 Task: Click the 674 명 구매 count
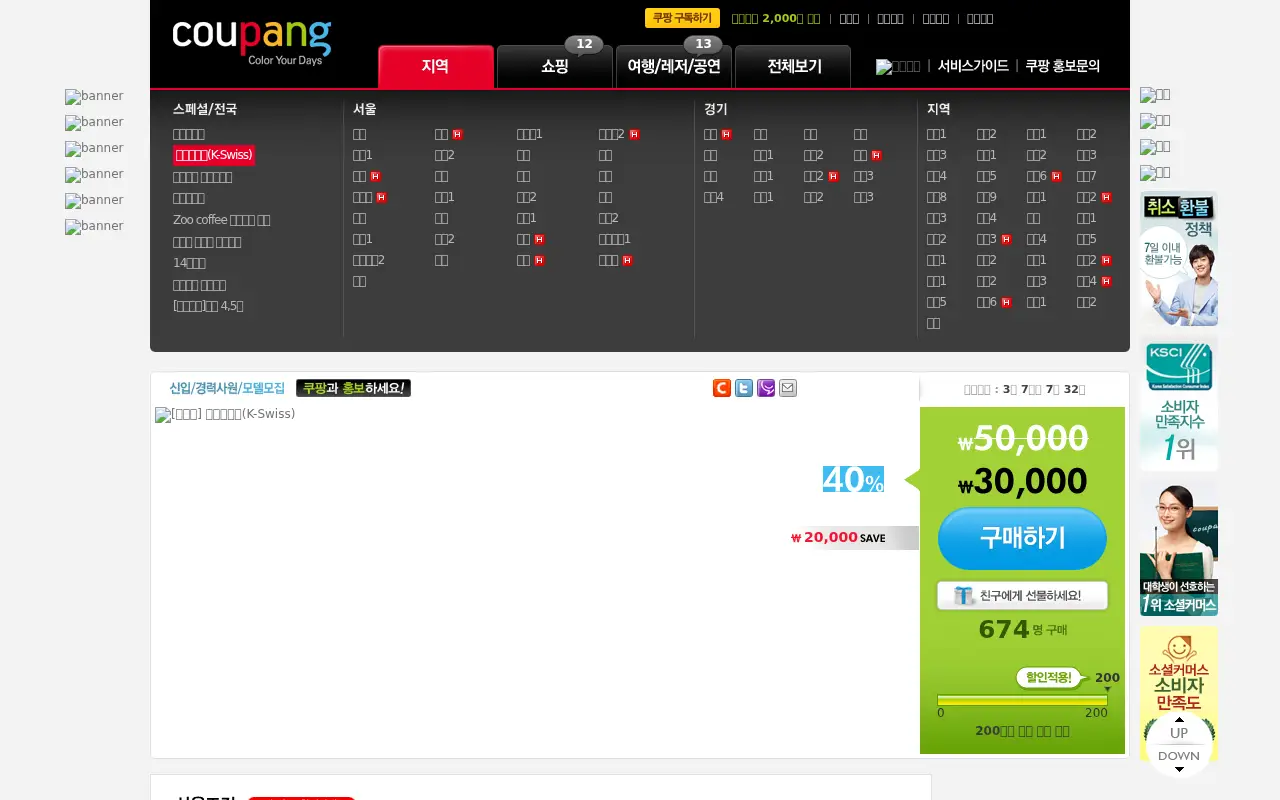tap(1022, 629)
